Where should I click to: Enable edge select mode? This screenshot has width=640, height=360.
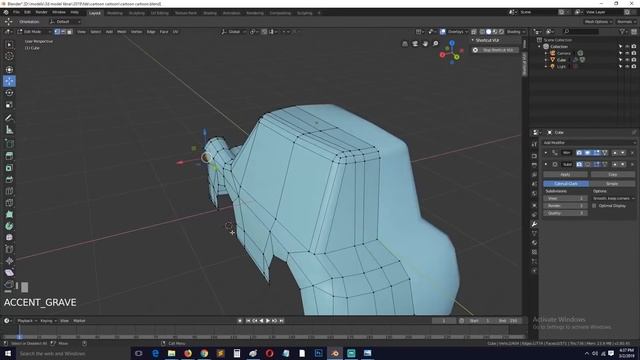(x=63, y=32)
